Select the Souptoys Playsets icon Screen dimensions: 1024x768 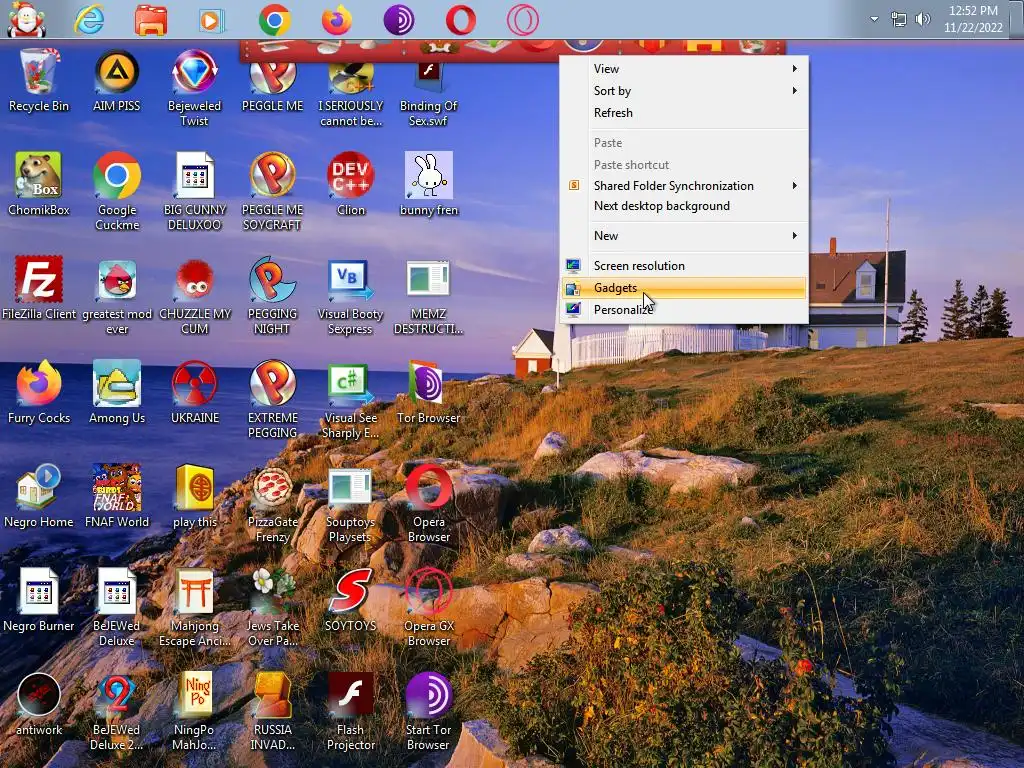[350, 505]
